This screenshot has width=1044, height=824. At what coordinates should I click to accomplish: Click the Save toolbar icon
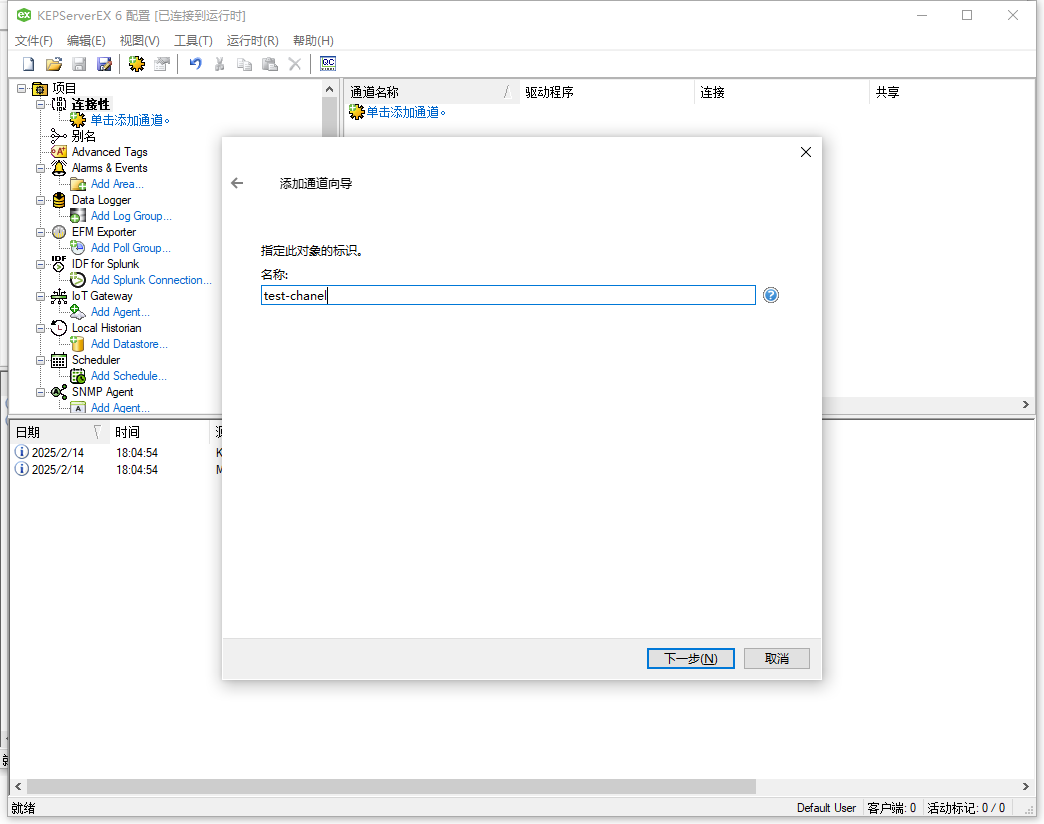(x=79, y=64)
